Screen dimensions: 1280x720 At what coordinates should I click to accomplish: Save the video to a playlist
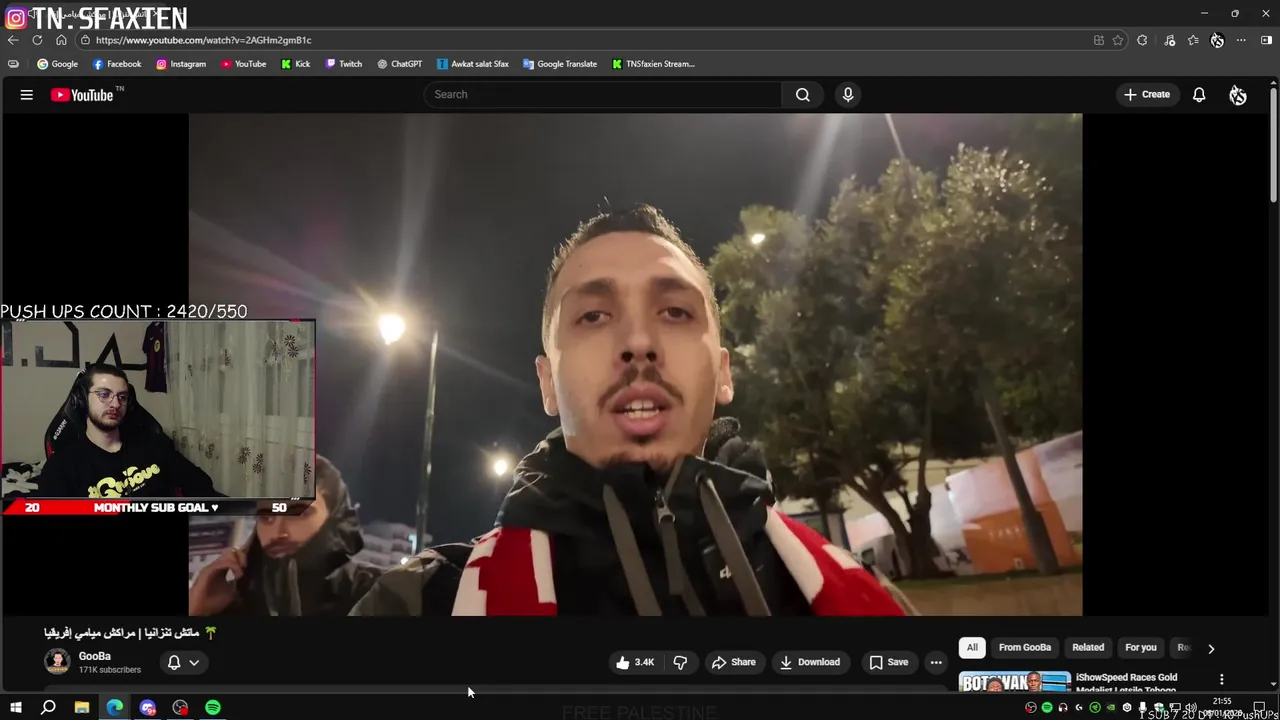click(888, 662)
